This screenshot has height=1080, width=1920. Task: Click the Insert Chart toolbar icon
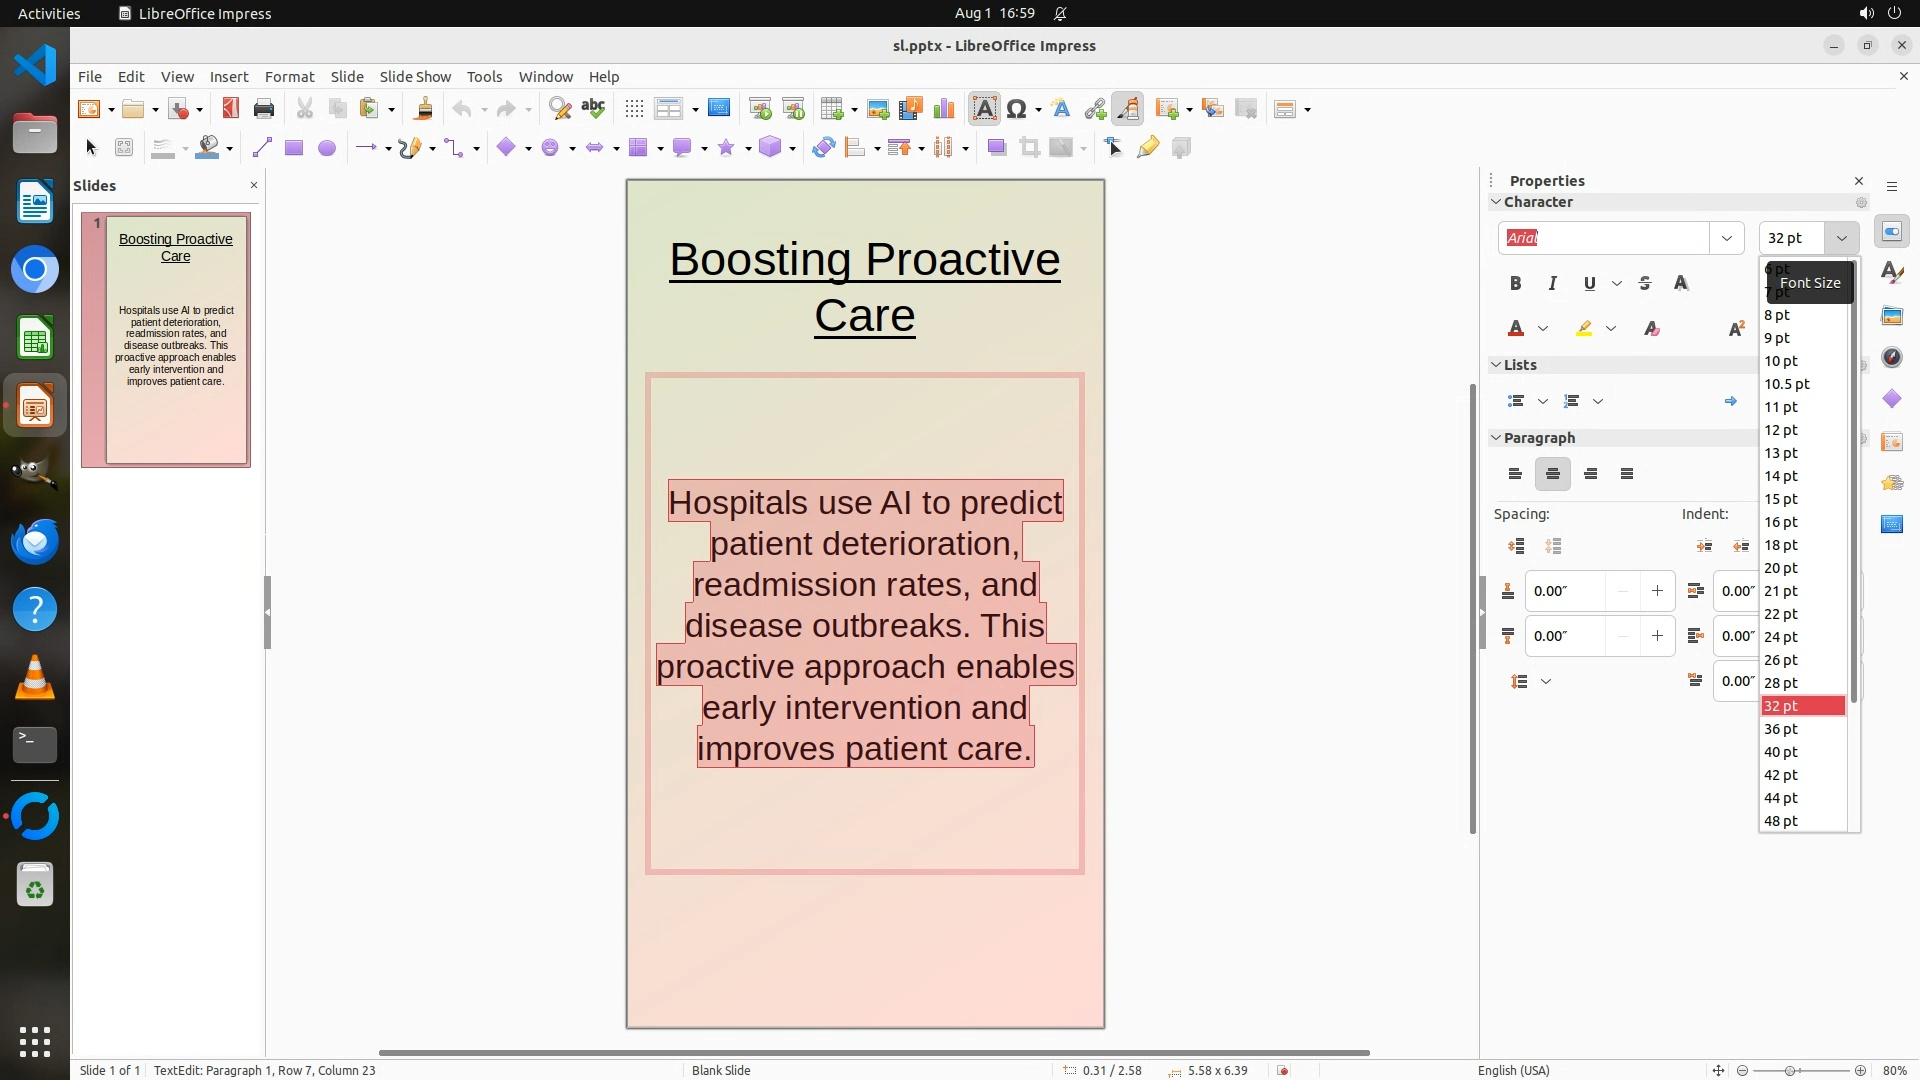943,109
